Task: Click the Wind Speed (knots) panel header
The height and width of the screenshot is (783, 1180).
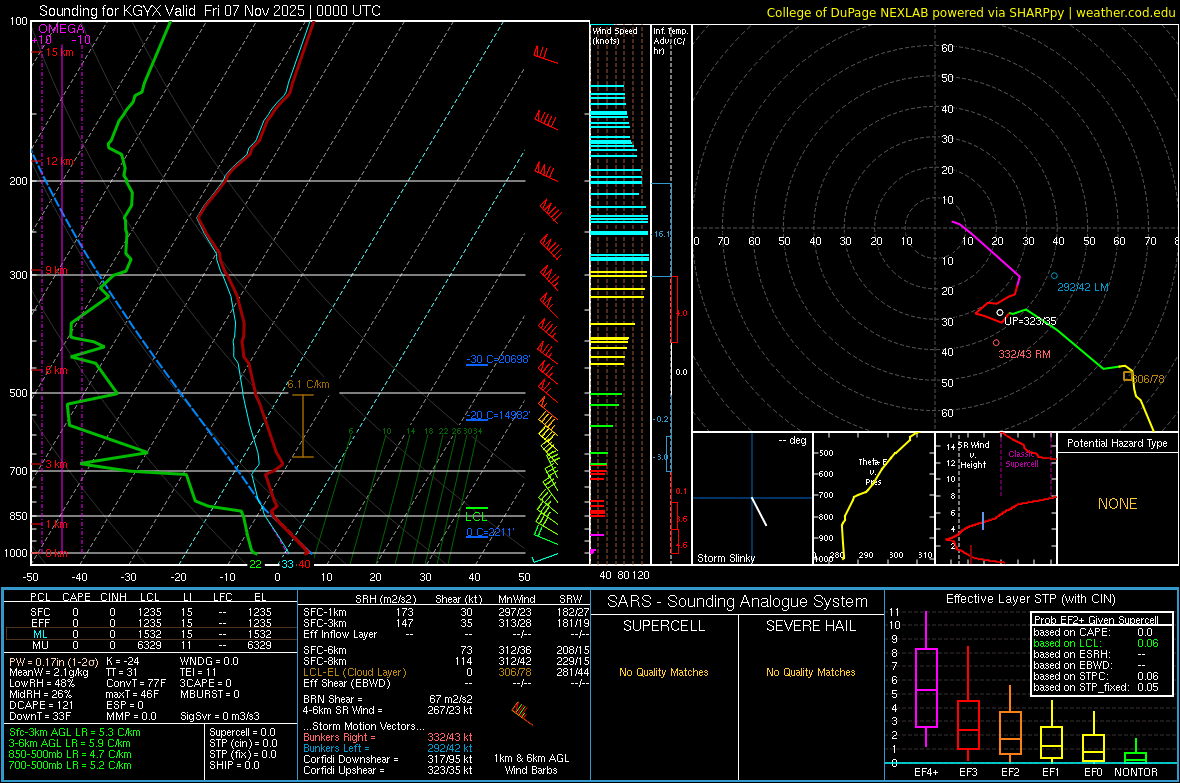Action: point(615,35)
